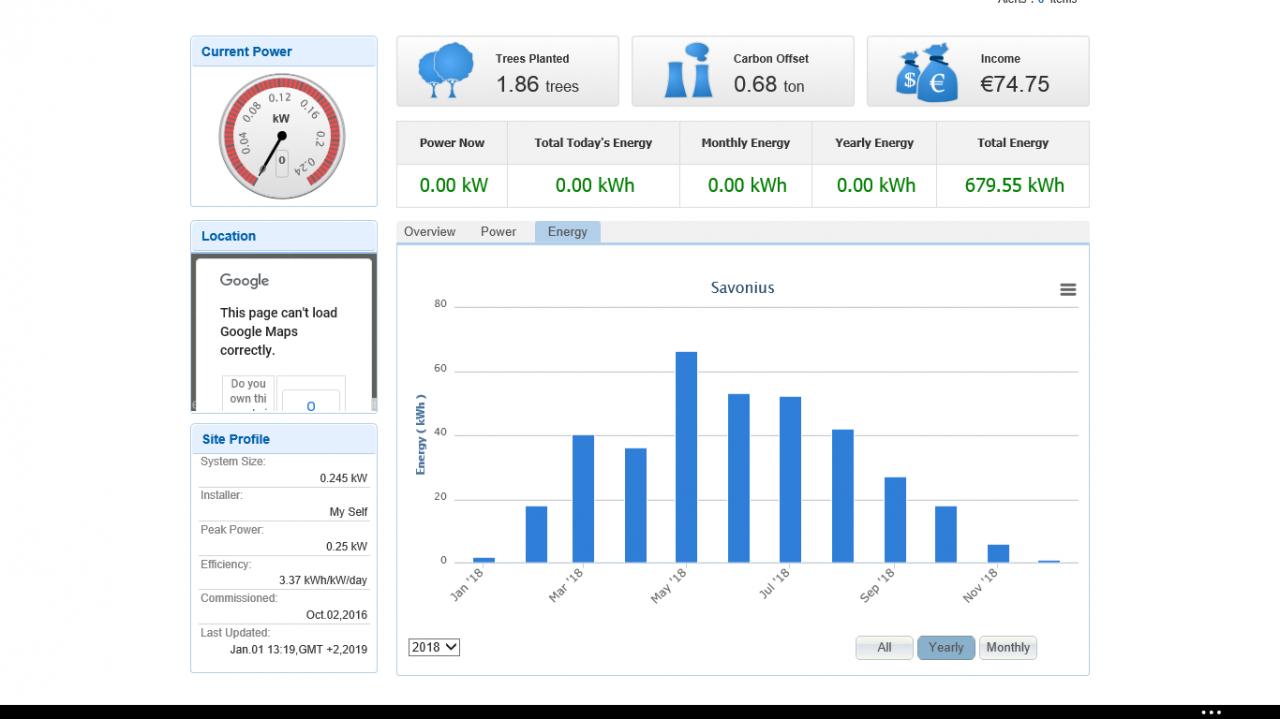Select the Yearly range button
This screenshot has width=1280, height=719.
tap(946, 648)
